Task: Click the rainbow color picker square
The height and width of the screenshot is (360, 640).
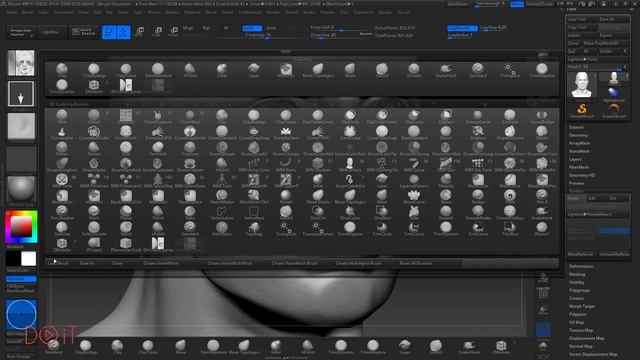Action: click(x=21, y=227)
